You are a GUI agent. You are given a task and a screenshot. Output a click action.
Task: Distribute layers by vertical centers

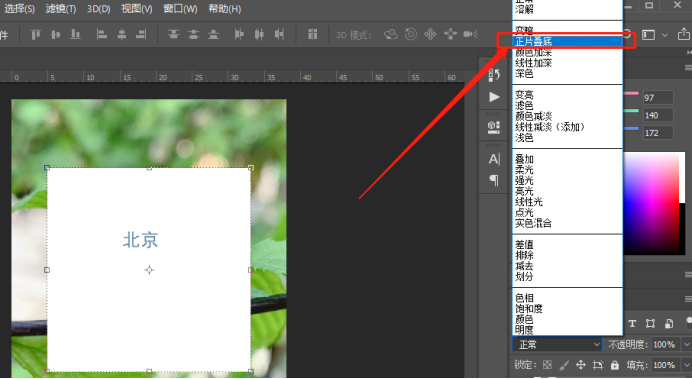pyautogui.click(x=193, y=34)
